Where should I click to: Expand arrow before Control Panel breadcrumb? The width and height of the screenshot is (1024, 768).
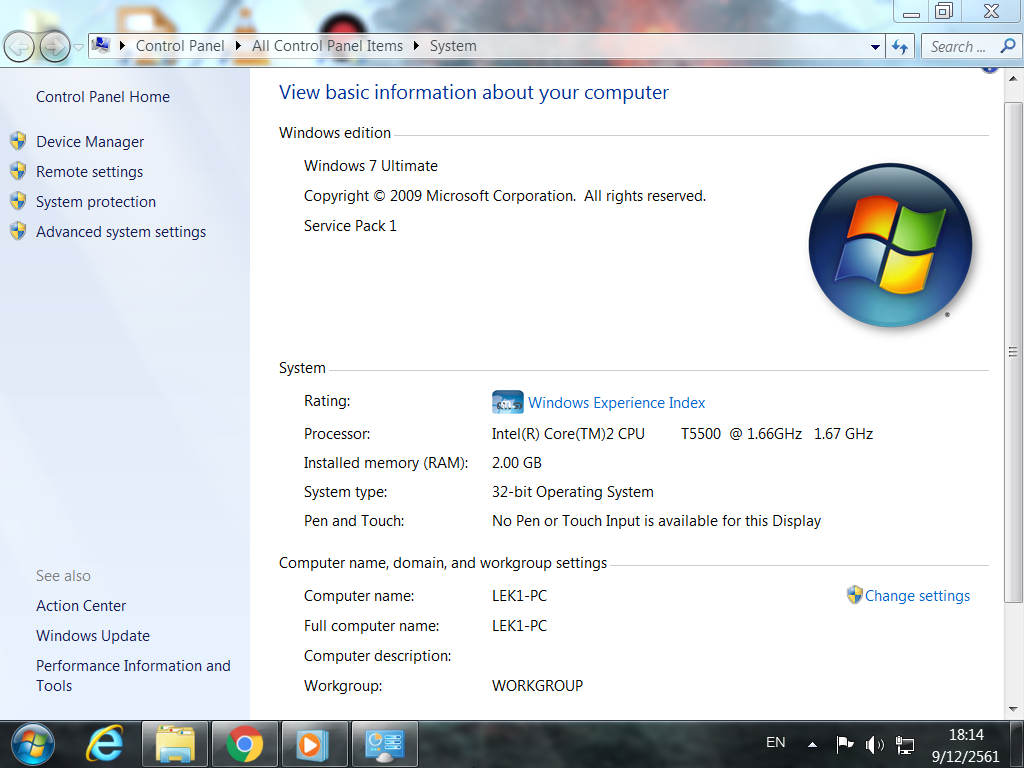122,46
